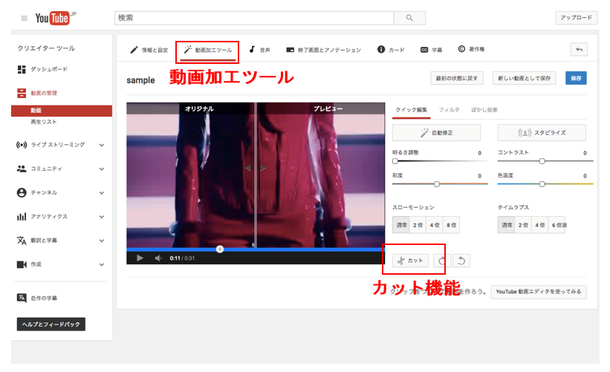Viewport: 610px width, 372px height.
Task: Select timelapse 2倍 speed
Action: coord(523,225)
